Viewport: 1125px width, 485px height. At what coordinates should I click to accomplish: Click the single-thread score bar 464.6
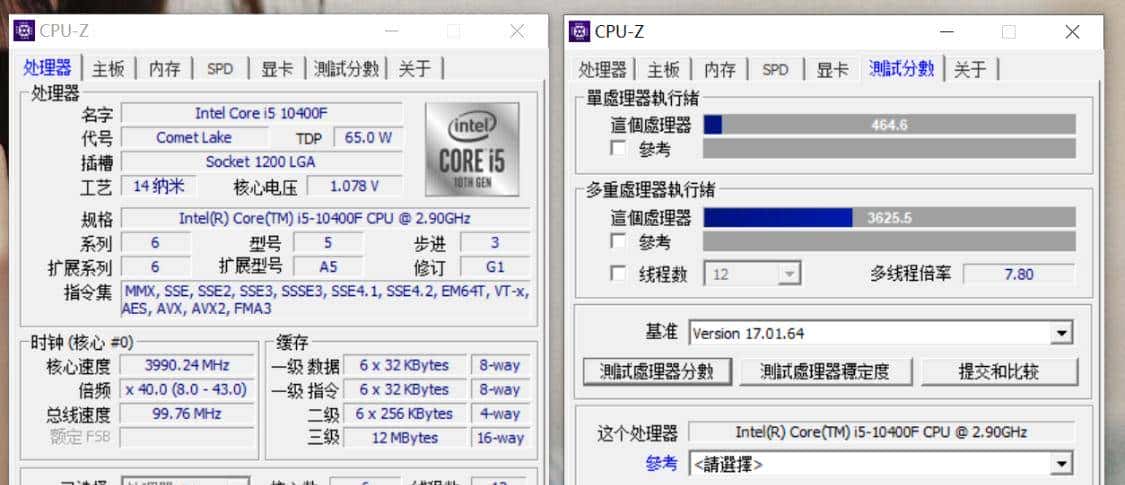[x=890, y=125]
